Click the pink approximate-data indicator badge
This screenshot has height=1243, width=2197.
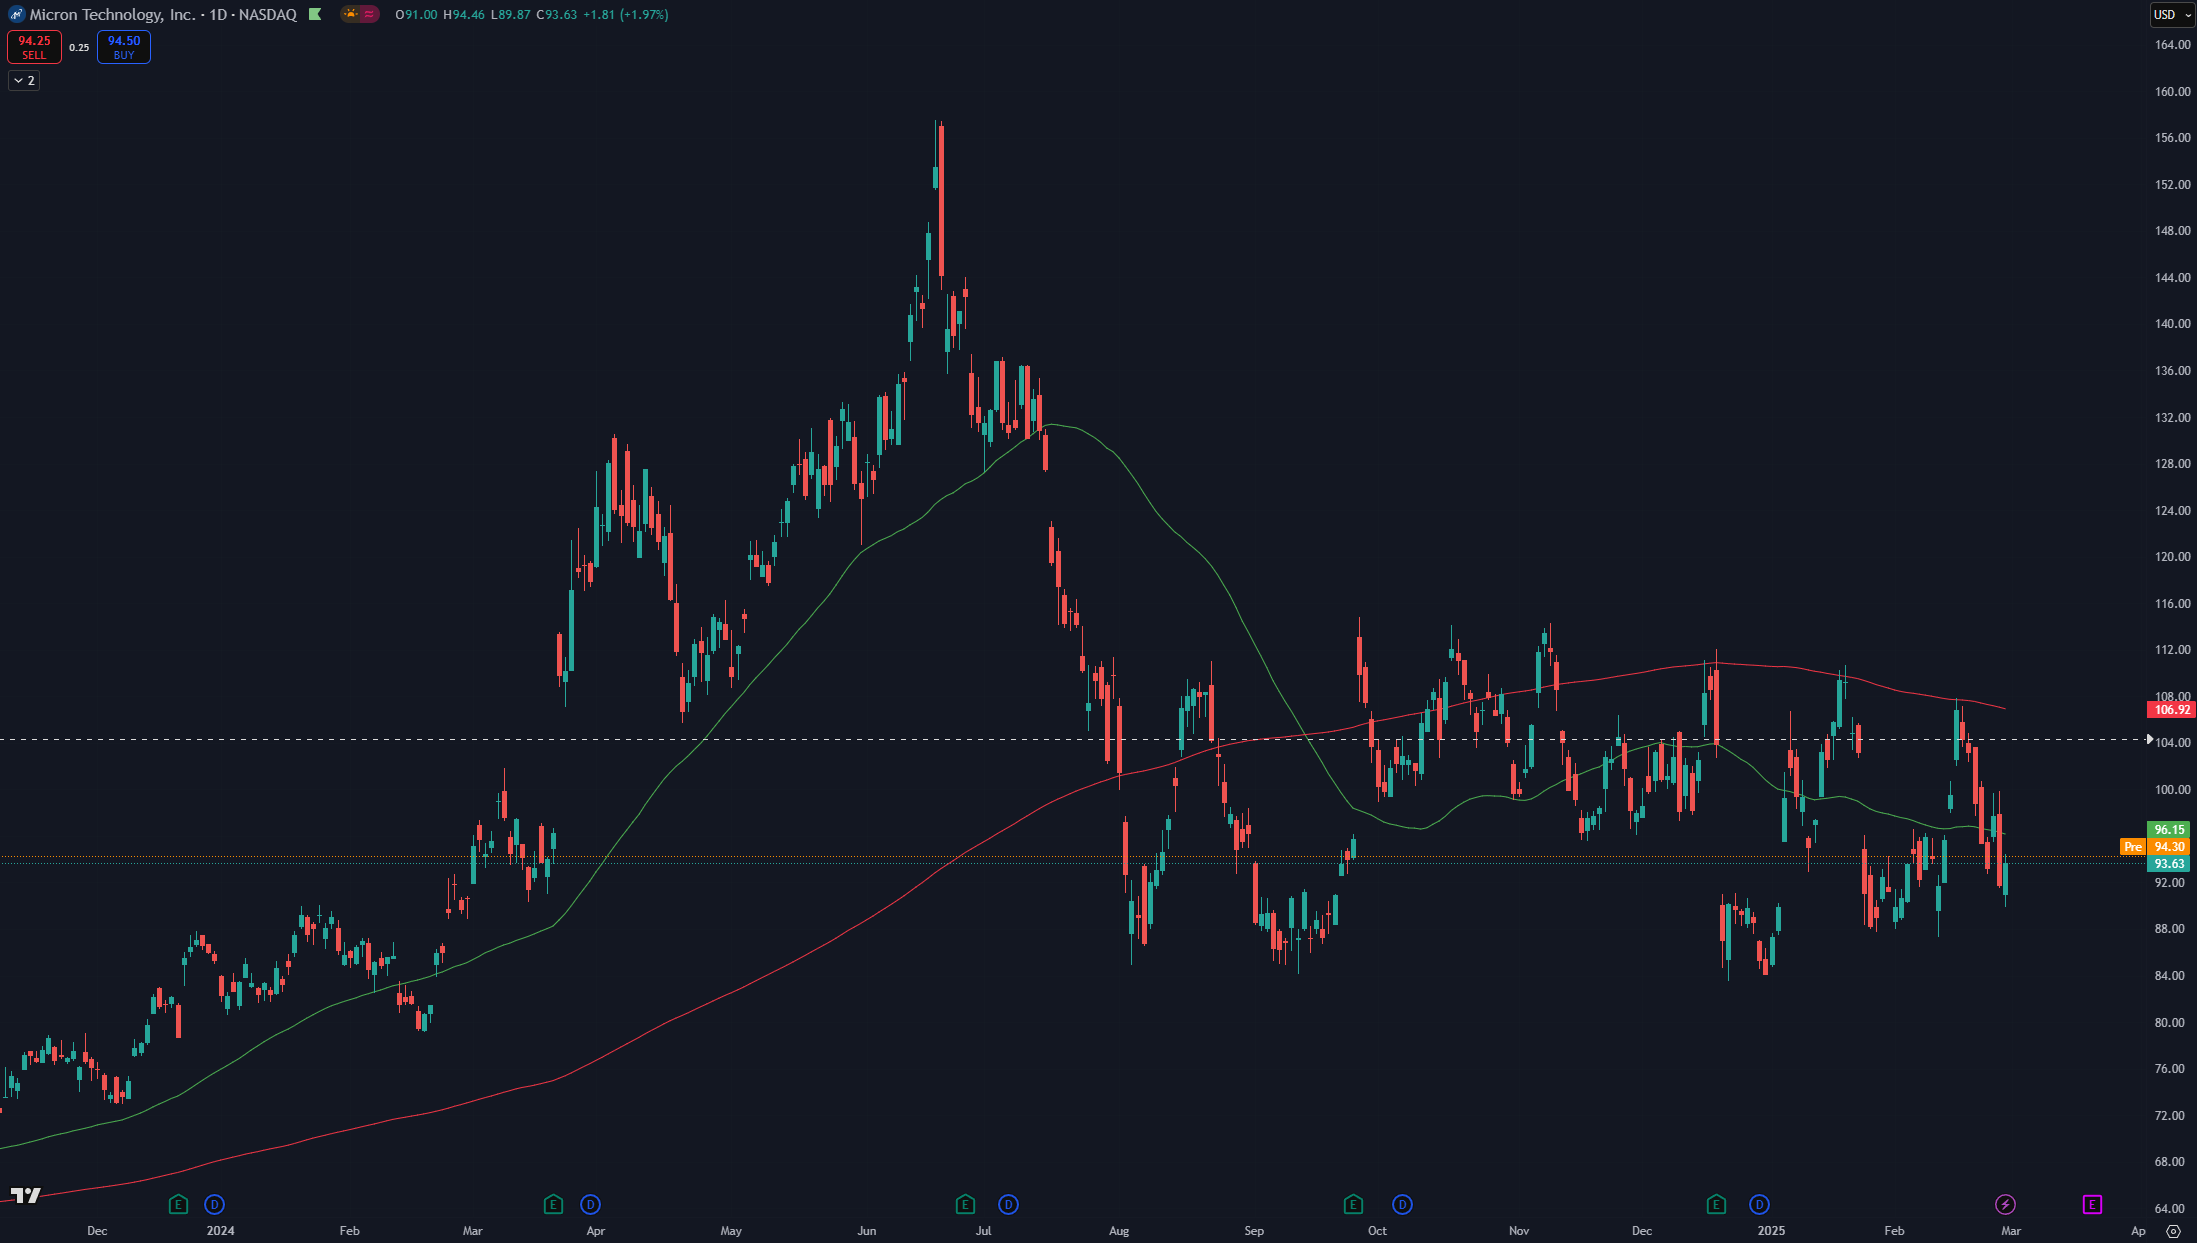point(369,14)
